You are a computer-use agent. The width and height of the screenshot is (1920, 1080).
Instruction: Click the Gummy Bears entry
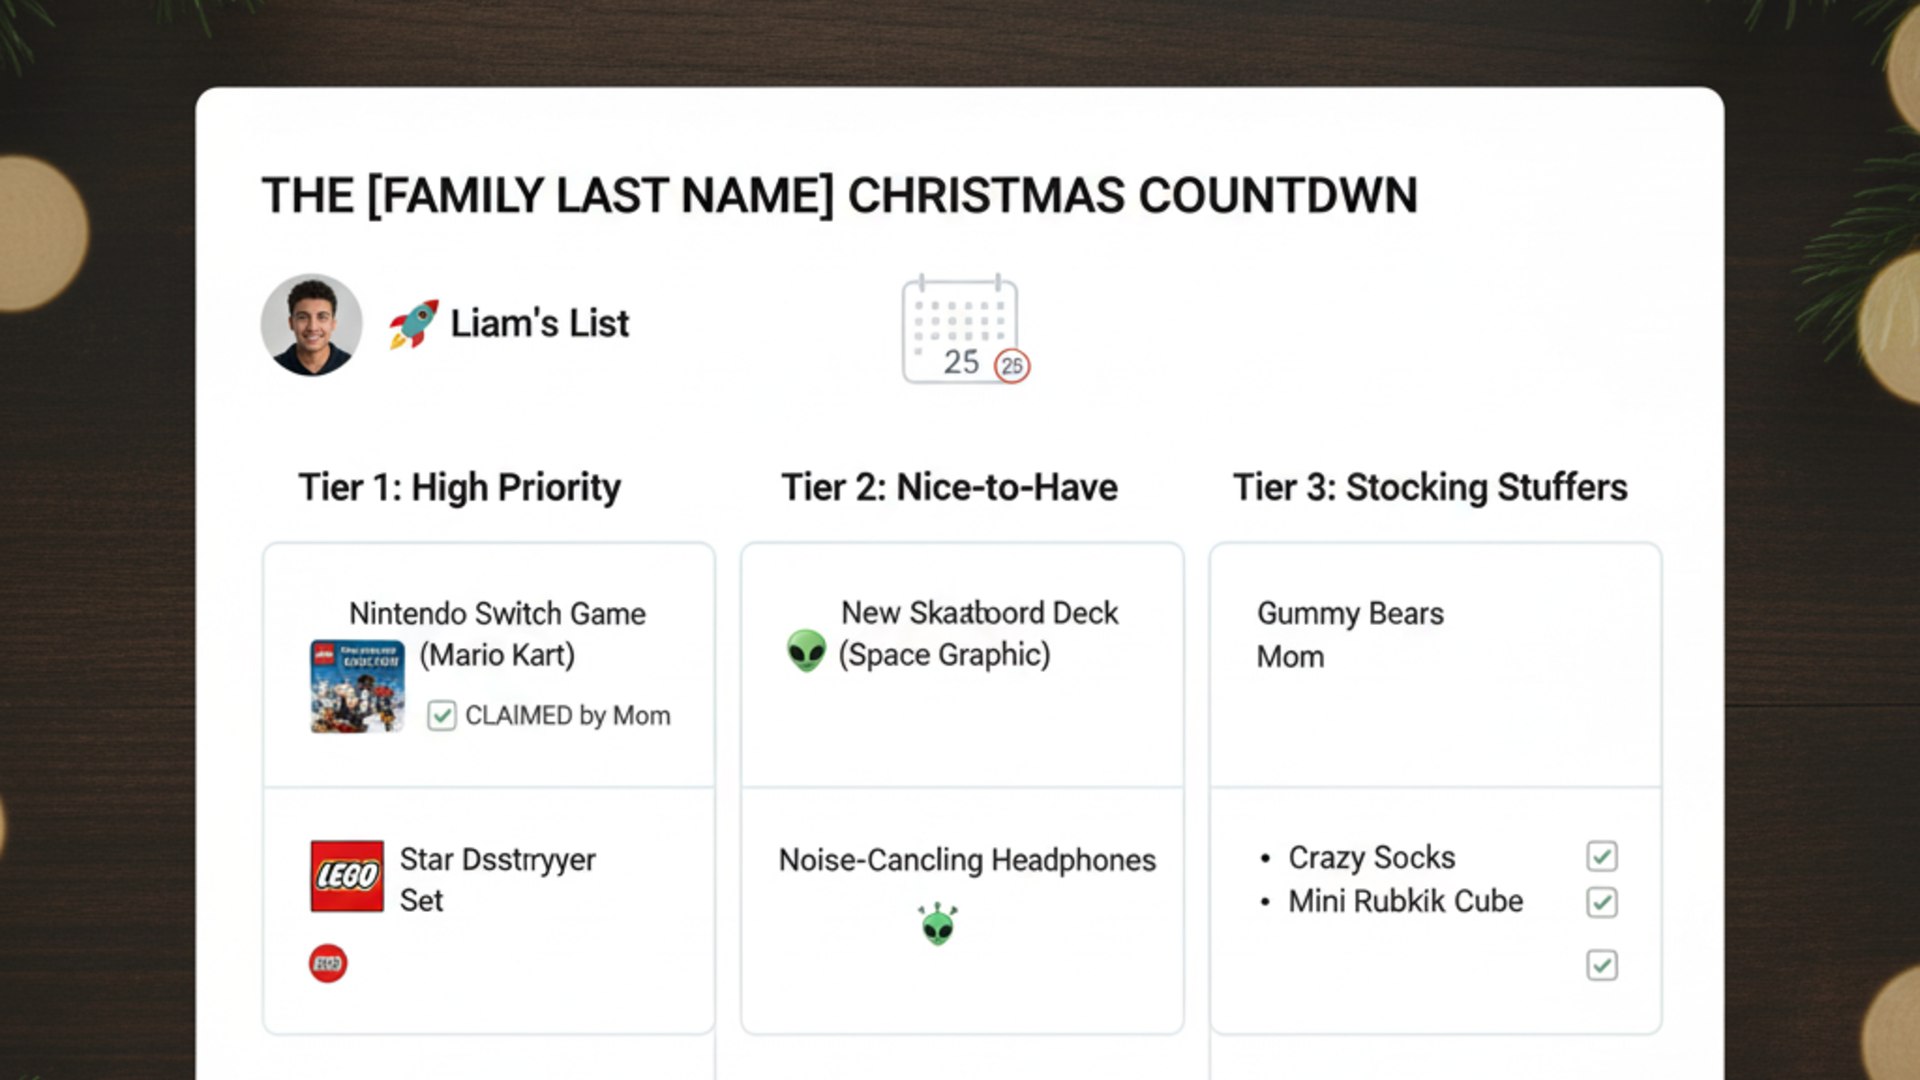pos(1350,614)
